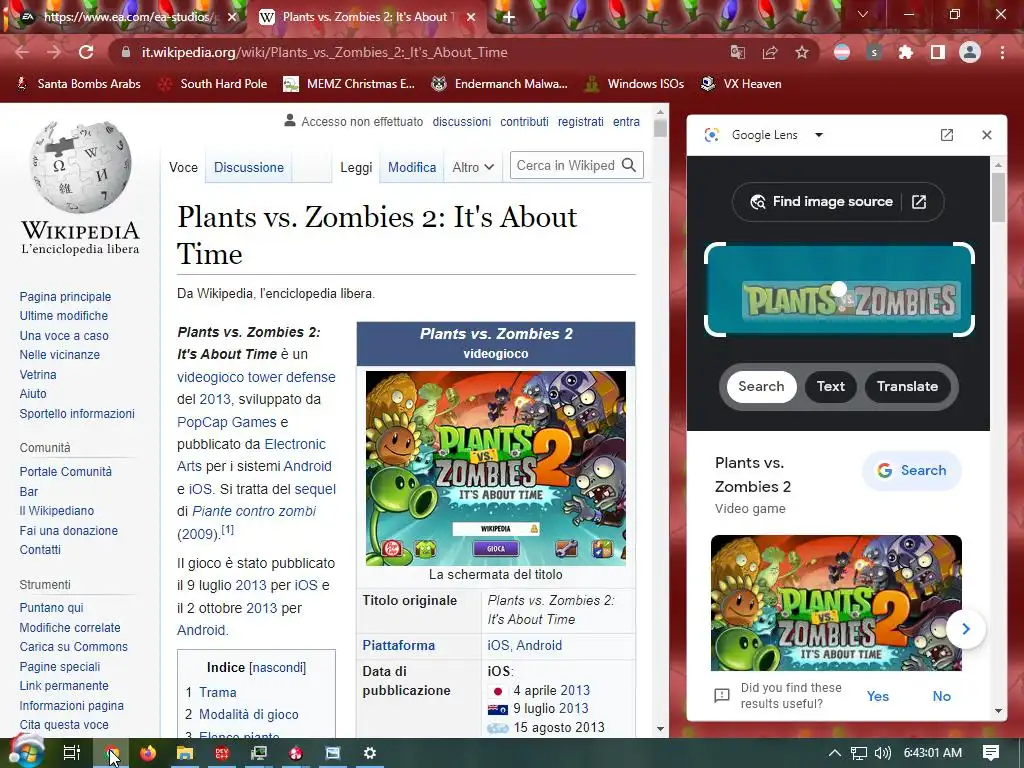Open Fai una donazione link

coord(69,530)
